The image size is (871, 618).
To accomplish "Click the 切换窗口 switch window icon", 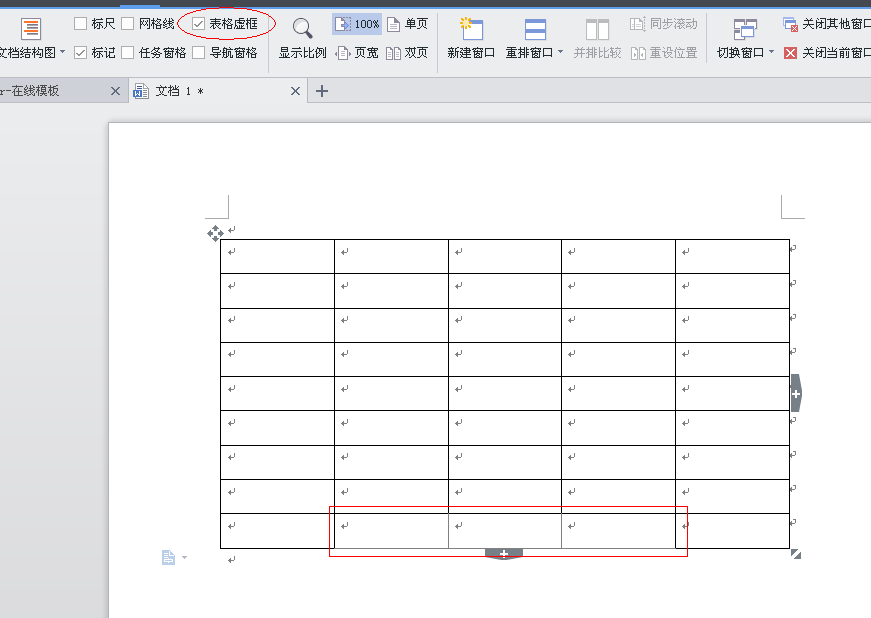I will pos(745,29).
